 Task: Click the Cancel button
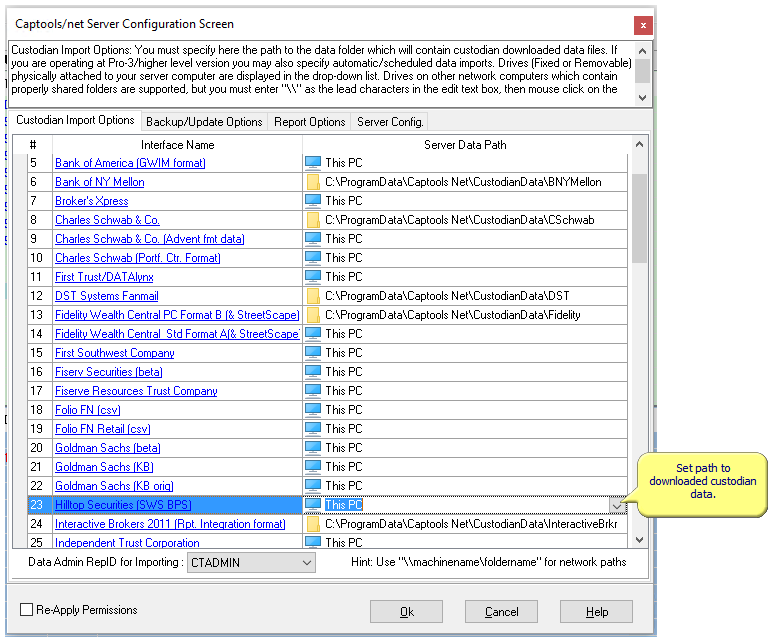tap(502, 612)
